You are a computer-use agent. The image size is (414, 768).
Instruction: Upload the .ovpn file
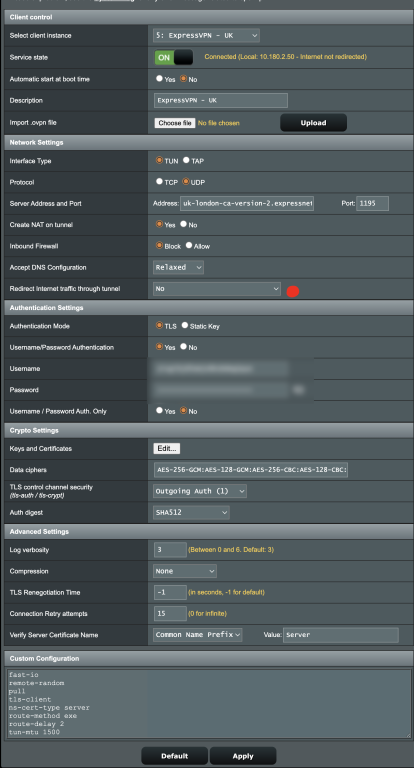tap(313, 123)
